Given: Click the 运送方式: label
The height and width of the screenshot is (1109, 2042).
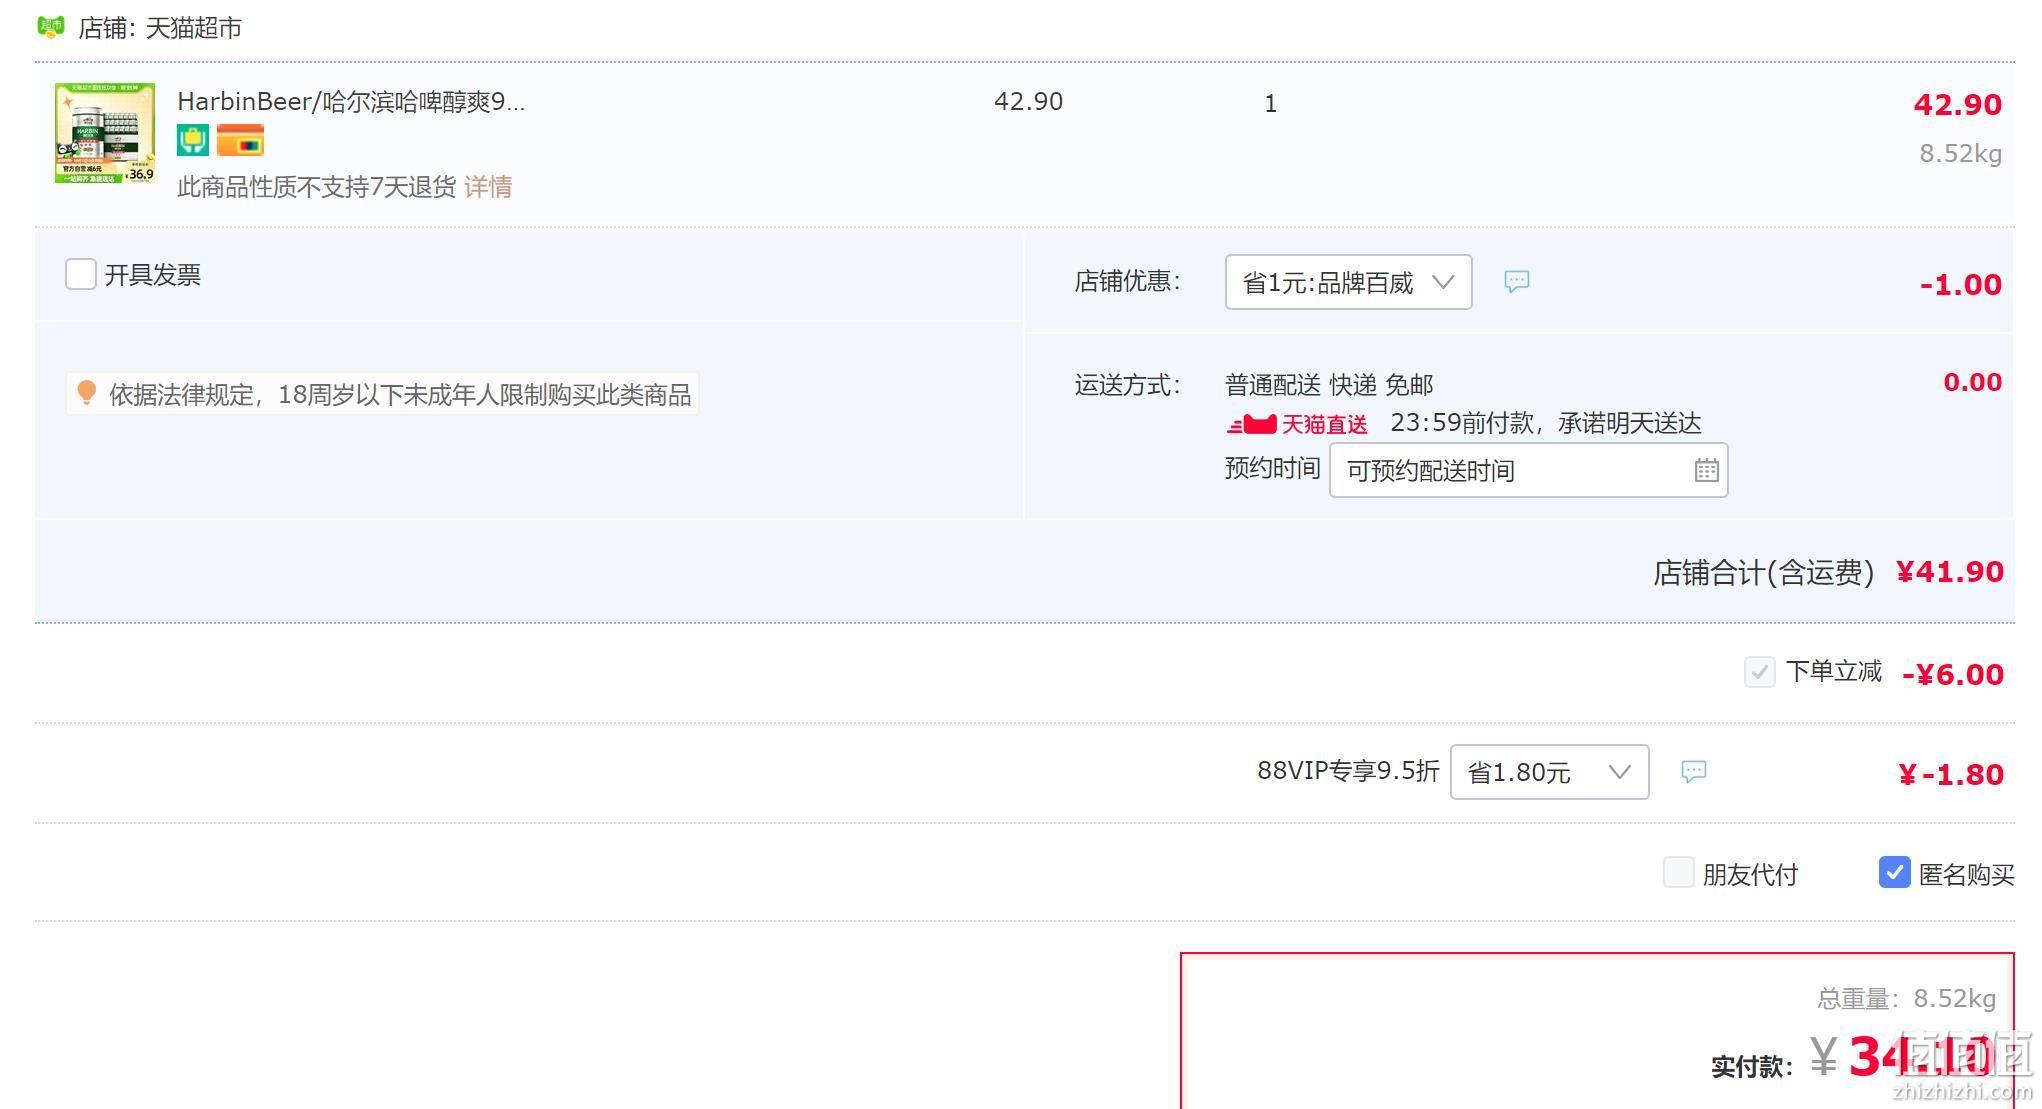Looking at the screenshot, I should 1127,385.
